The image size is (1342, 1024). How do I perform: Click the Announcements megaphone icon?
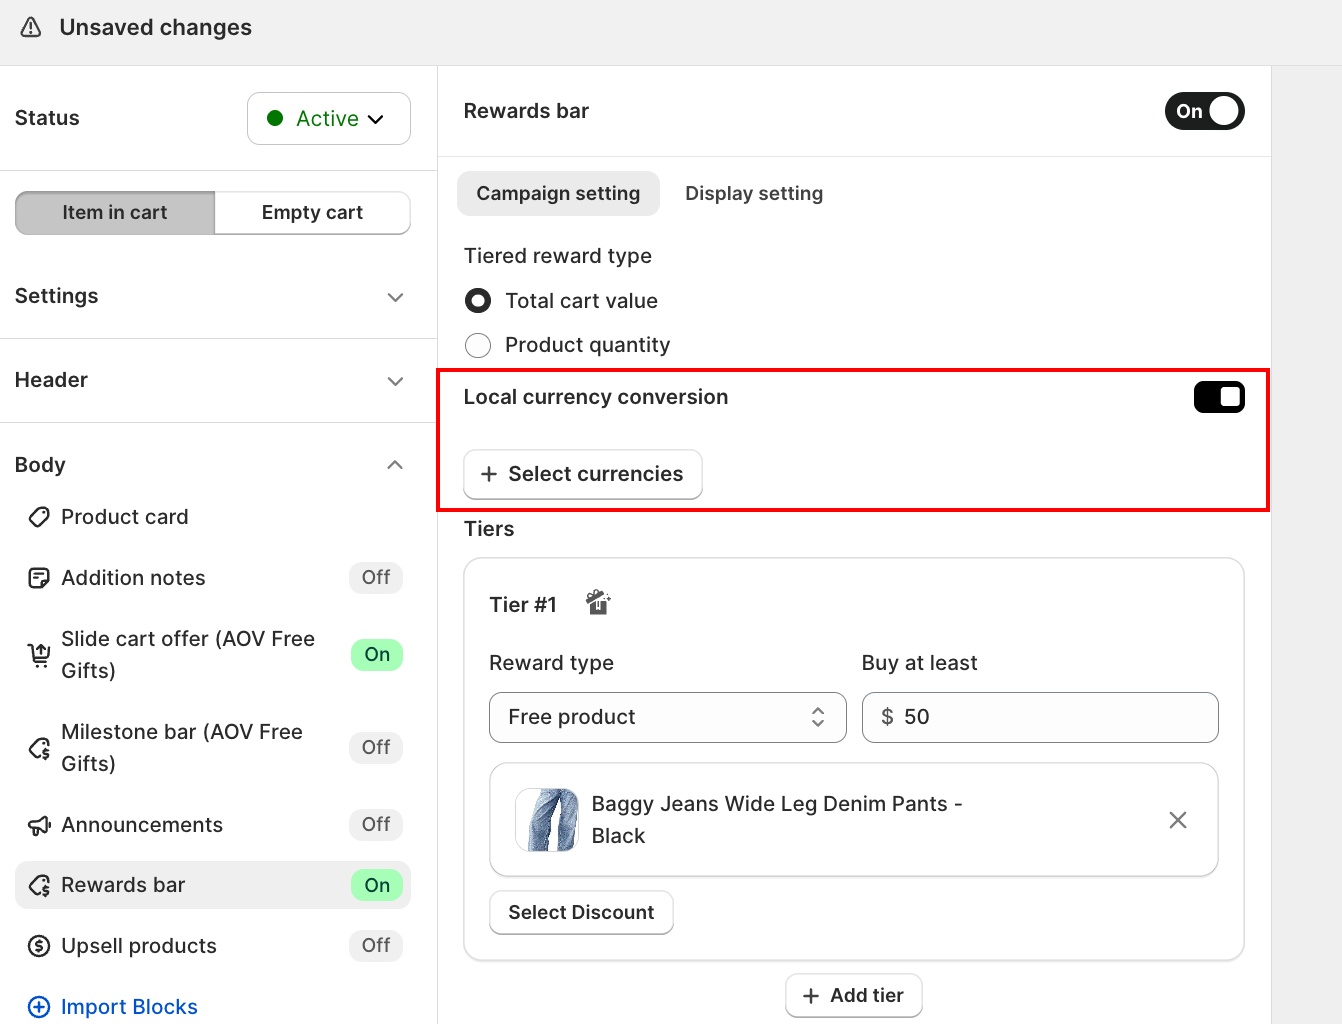click(39, 825)
